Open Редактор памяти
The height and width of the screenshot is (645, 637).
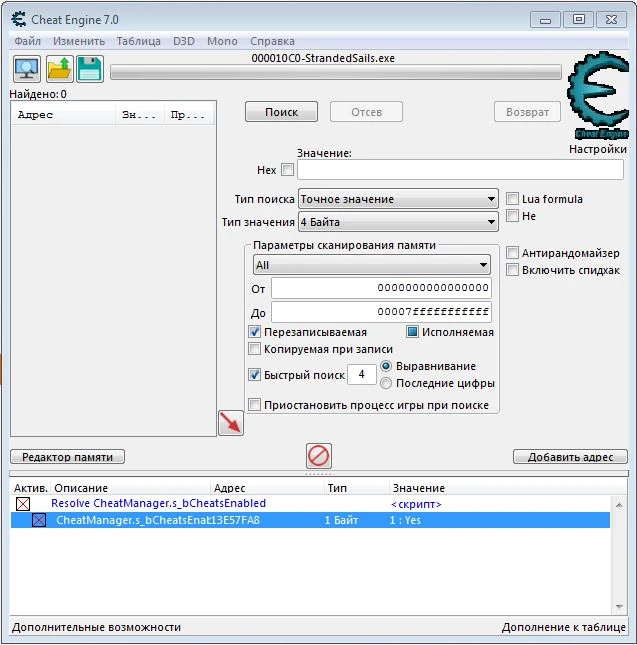[x=67, y=457]
